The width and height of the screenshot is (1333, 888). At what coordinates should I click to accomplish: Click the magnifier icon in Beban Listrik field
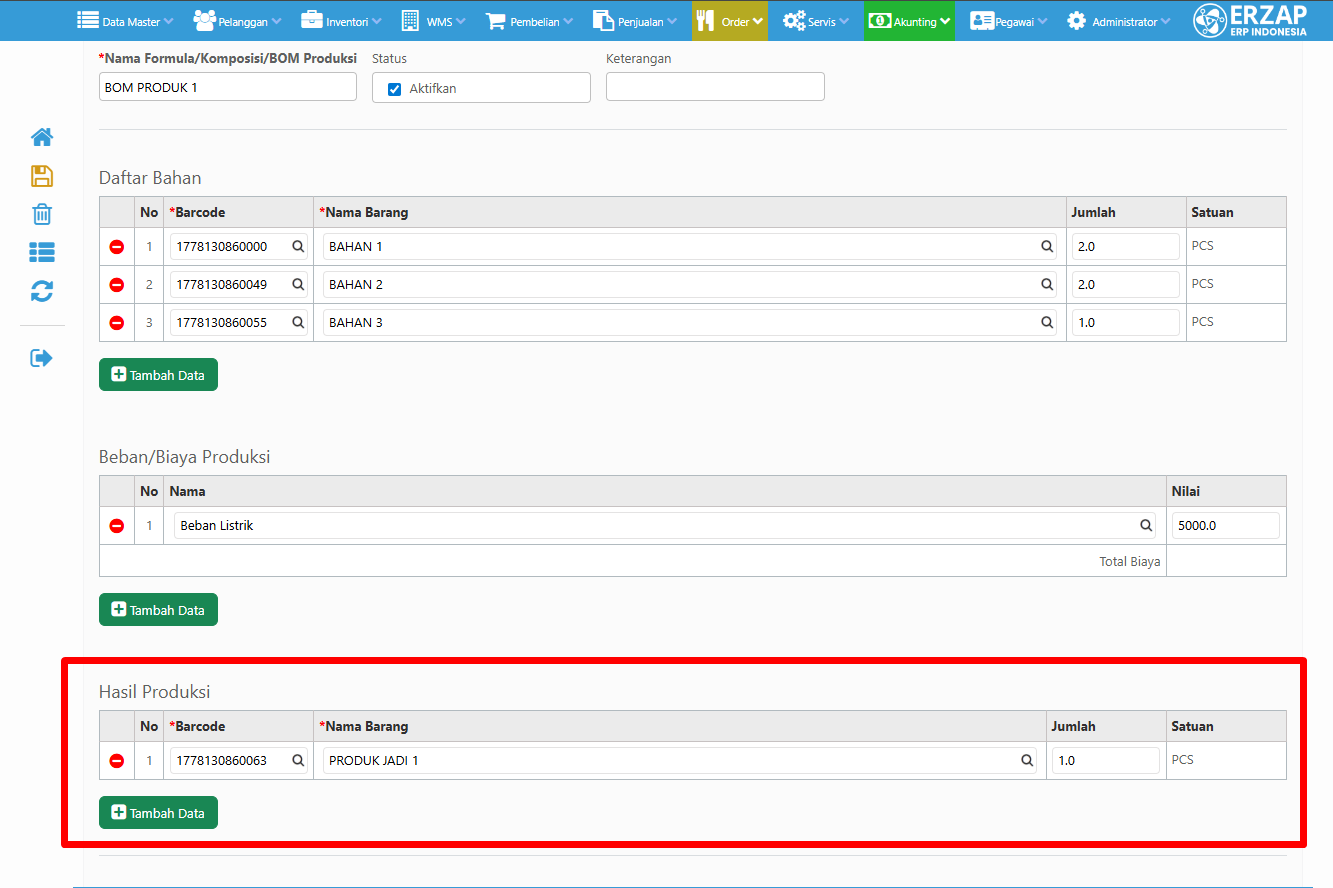coord(1146,525)
